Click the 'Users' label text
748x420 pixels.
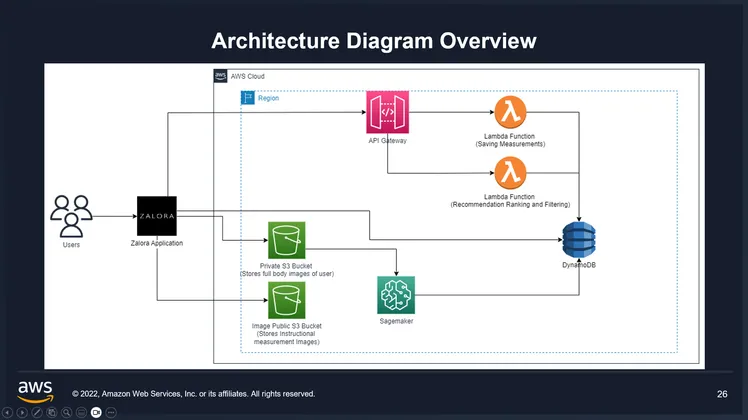pos(72,245)
